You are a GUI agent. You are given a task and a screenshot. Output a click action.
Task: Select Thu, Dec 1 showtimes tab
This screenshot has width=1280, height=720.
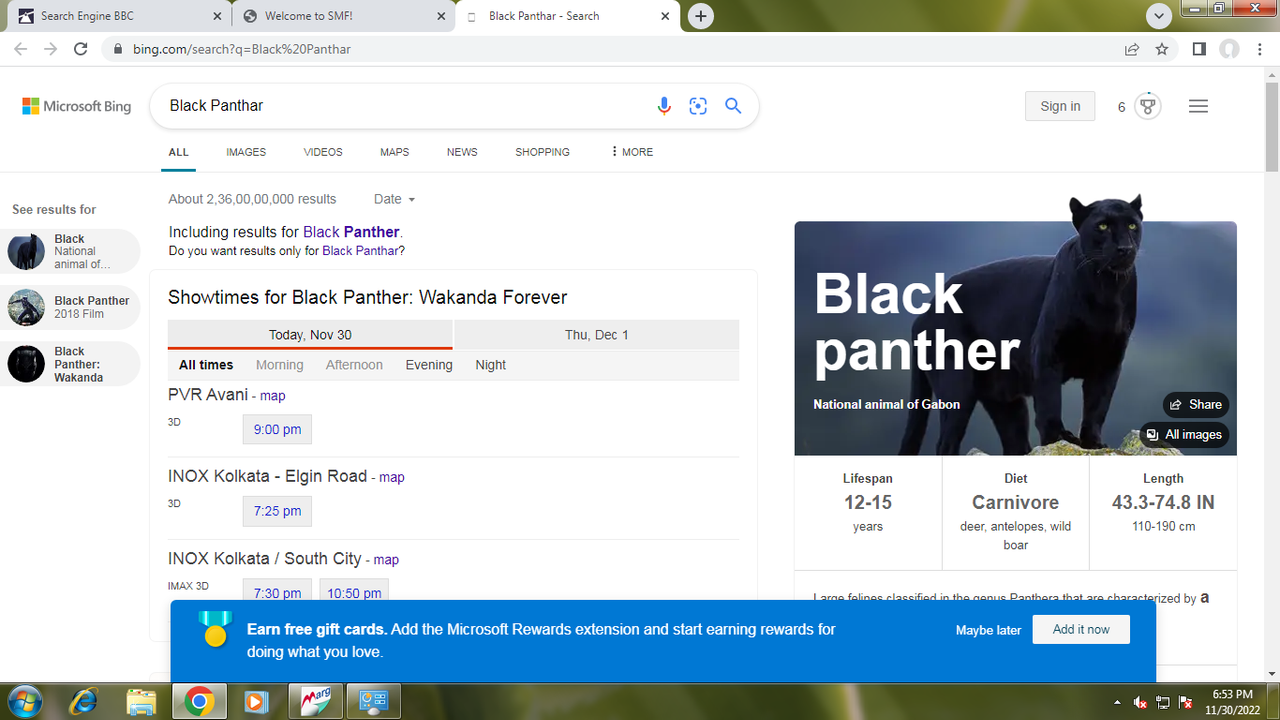point(597,335)
